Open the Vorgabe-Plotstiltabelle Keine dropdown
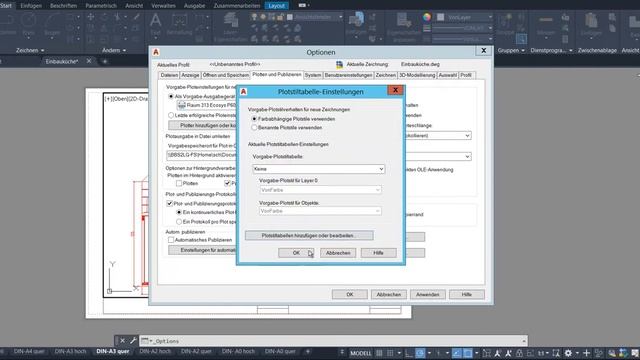 click(318, 169)
